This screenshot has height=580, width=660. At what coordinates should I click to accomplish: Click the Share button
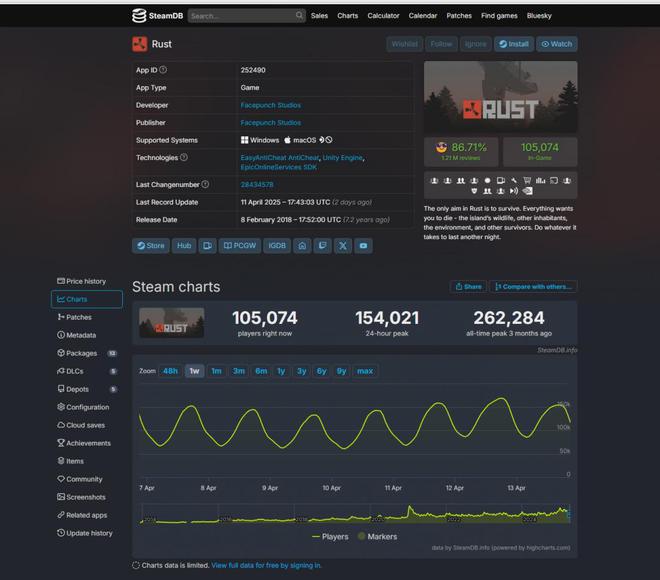(x=468, y=287)
